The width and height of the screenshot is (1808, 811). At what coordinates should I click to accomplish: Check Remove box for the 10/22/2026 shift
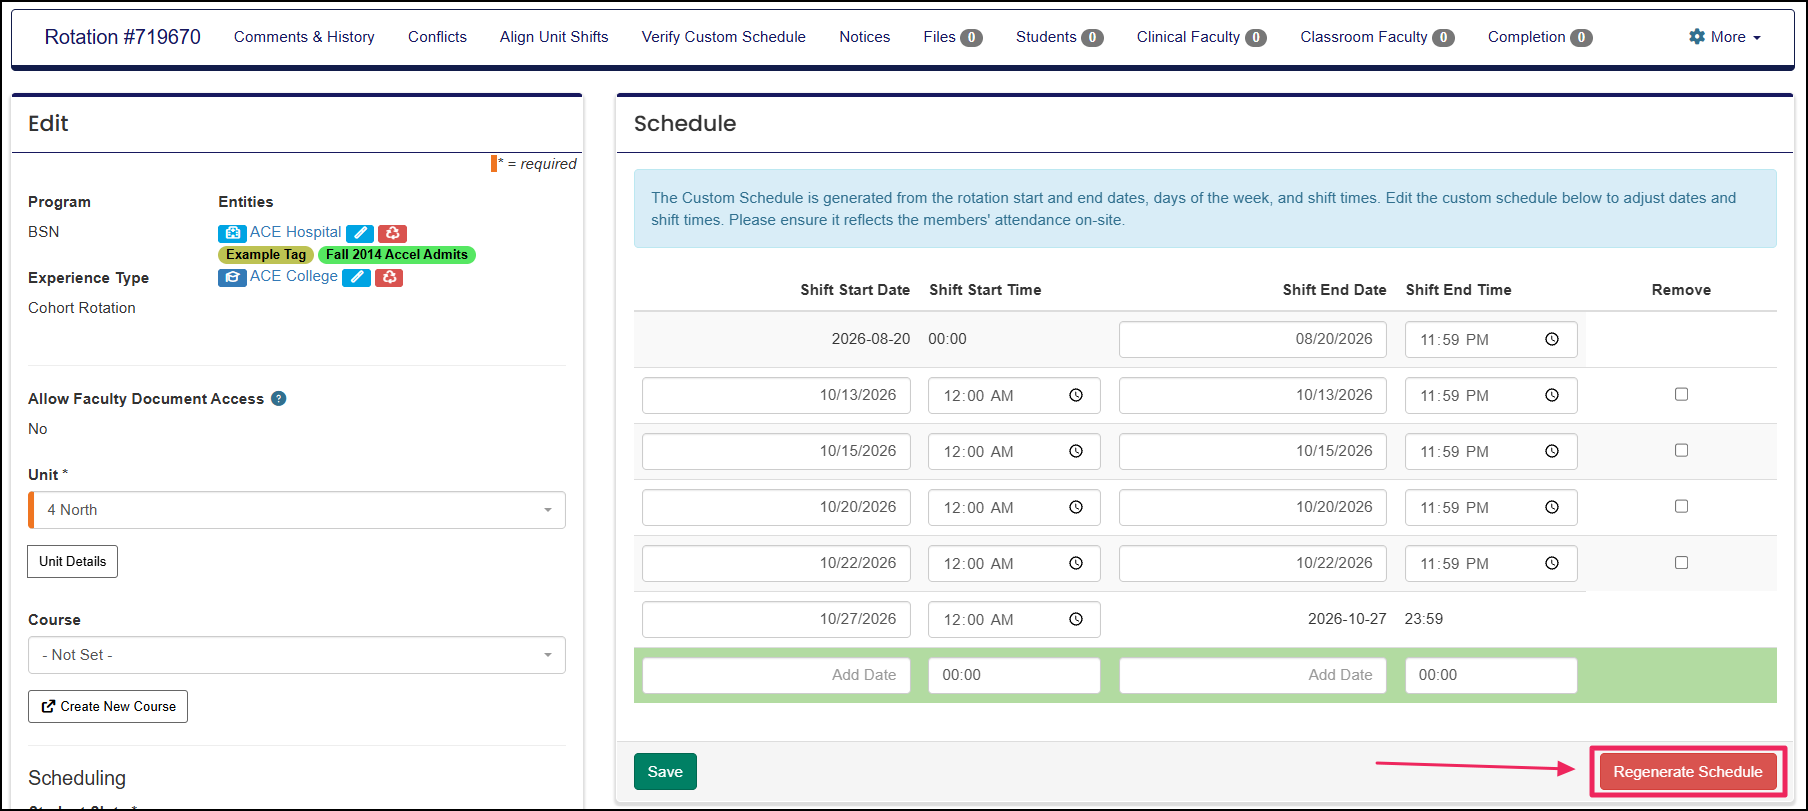tap(1681, 562)
